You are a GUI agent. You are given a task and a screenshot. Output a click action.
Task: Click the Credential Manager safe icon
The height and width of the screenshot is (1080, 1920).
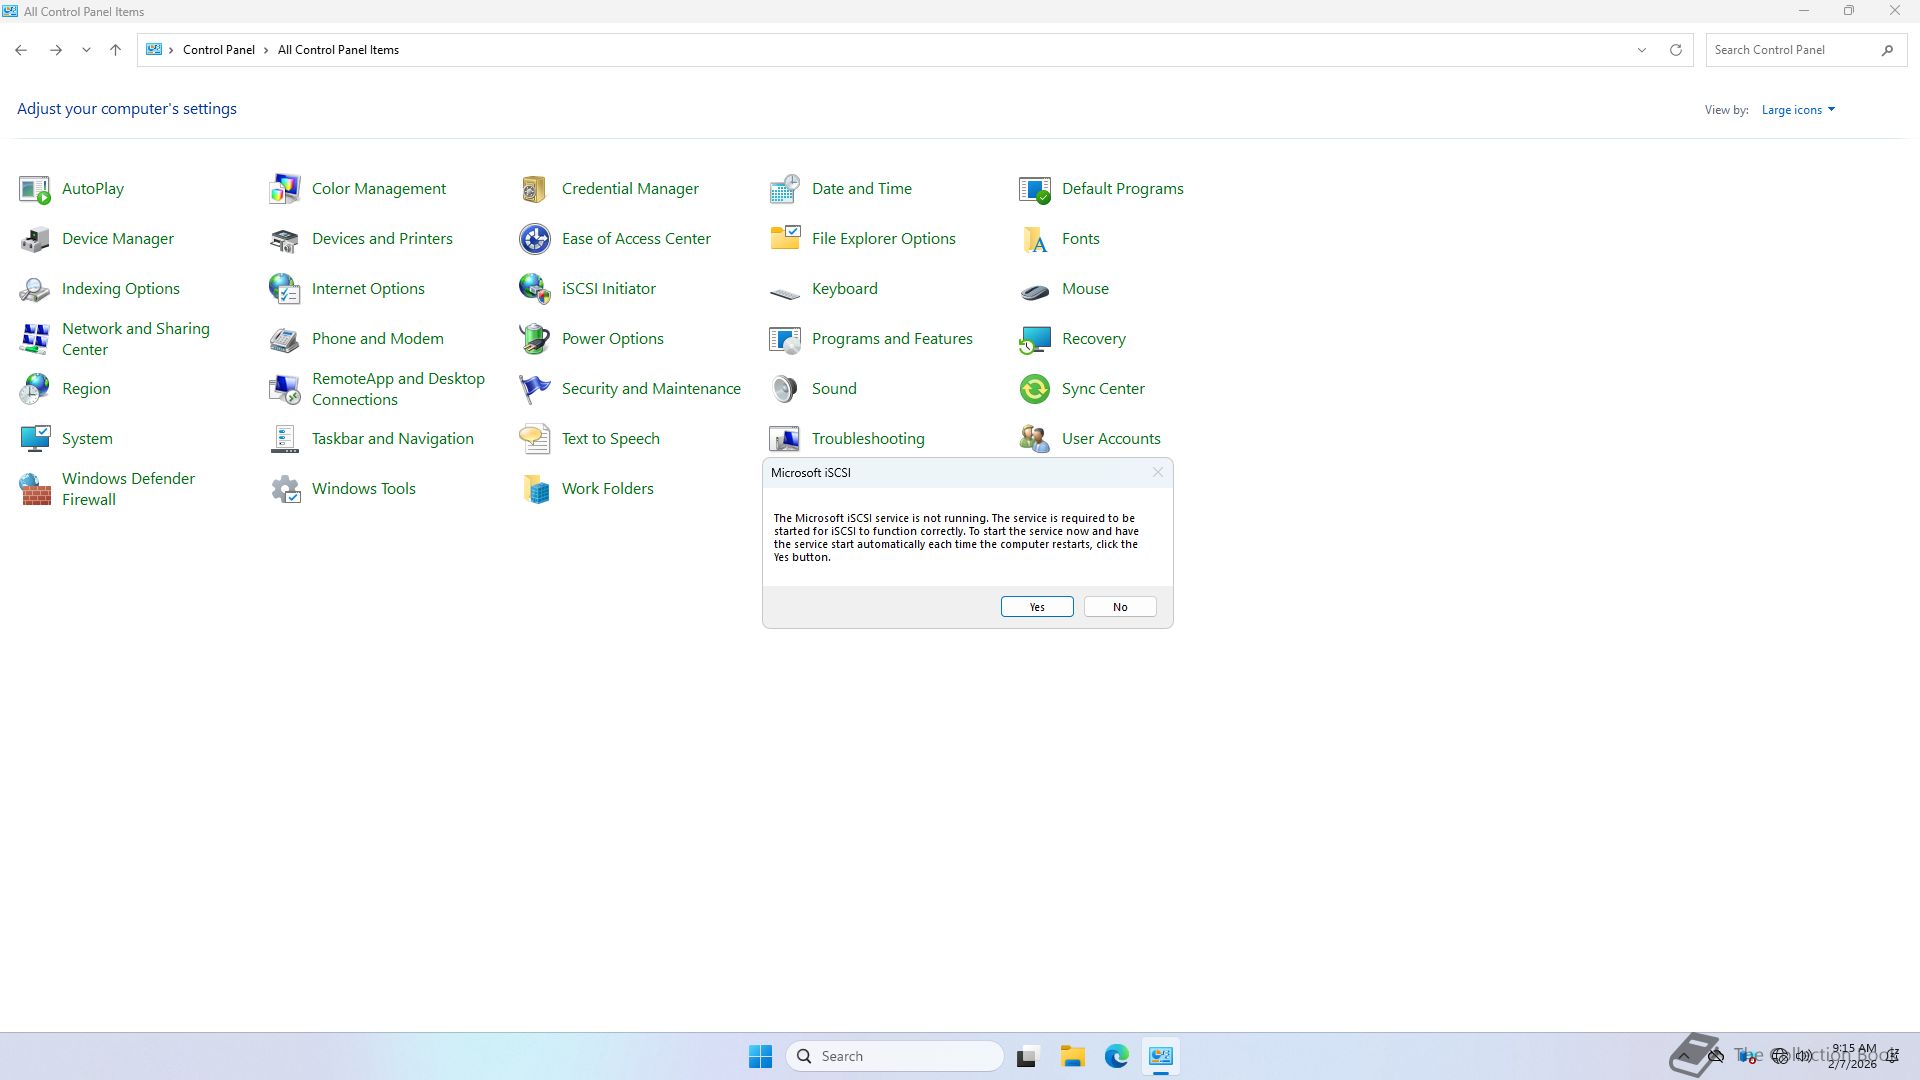[x=535, y=189]
